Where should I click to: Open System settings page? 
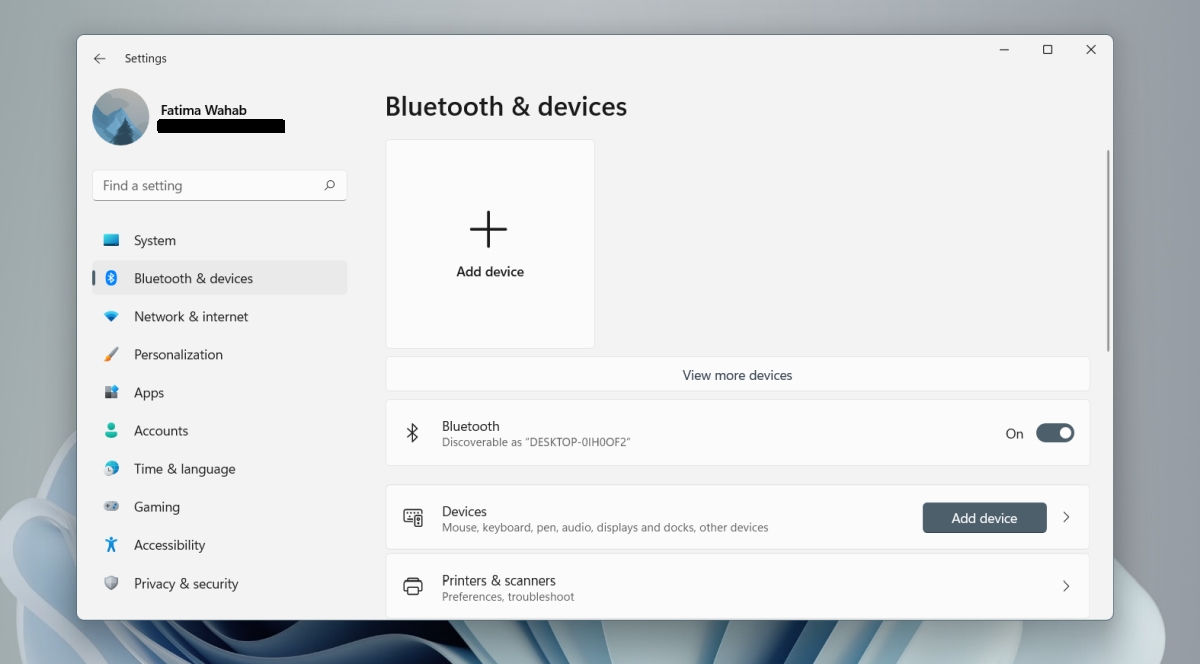pos(220,241)
